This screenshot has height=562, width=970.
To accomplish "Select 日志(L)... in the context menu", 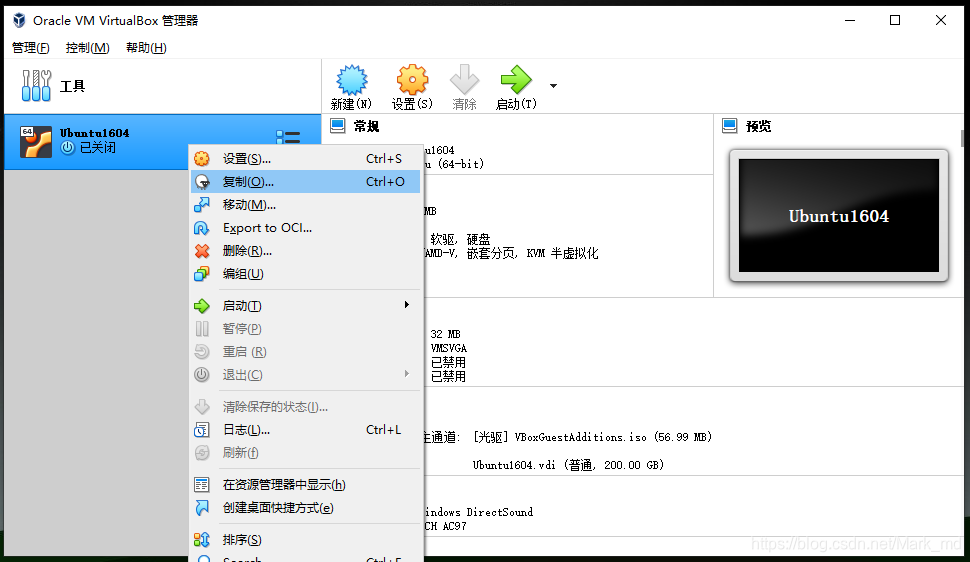I will tap(306, 430).
